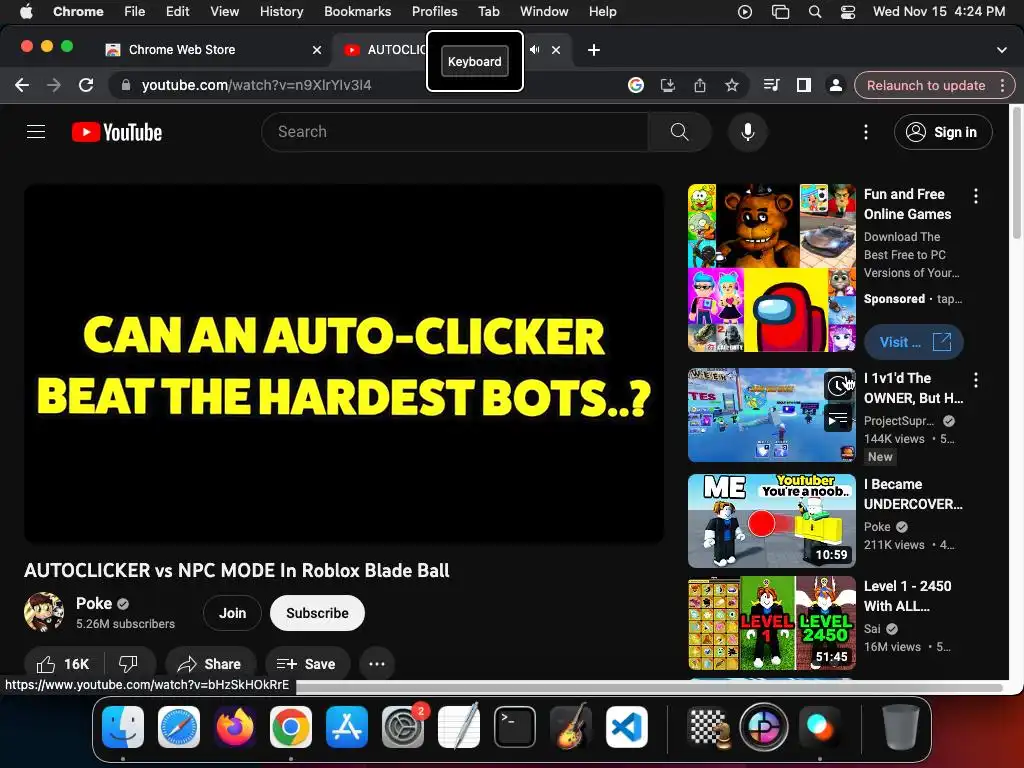Open a new tab with plus button
The image size is (1024, 768).
(594, 50)
